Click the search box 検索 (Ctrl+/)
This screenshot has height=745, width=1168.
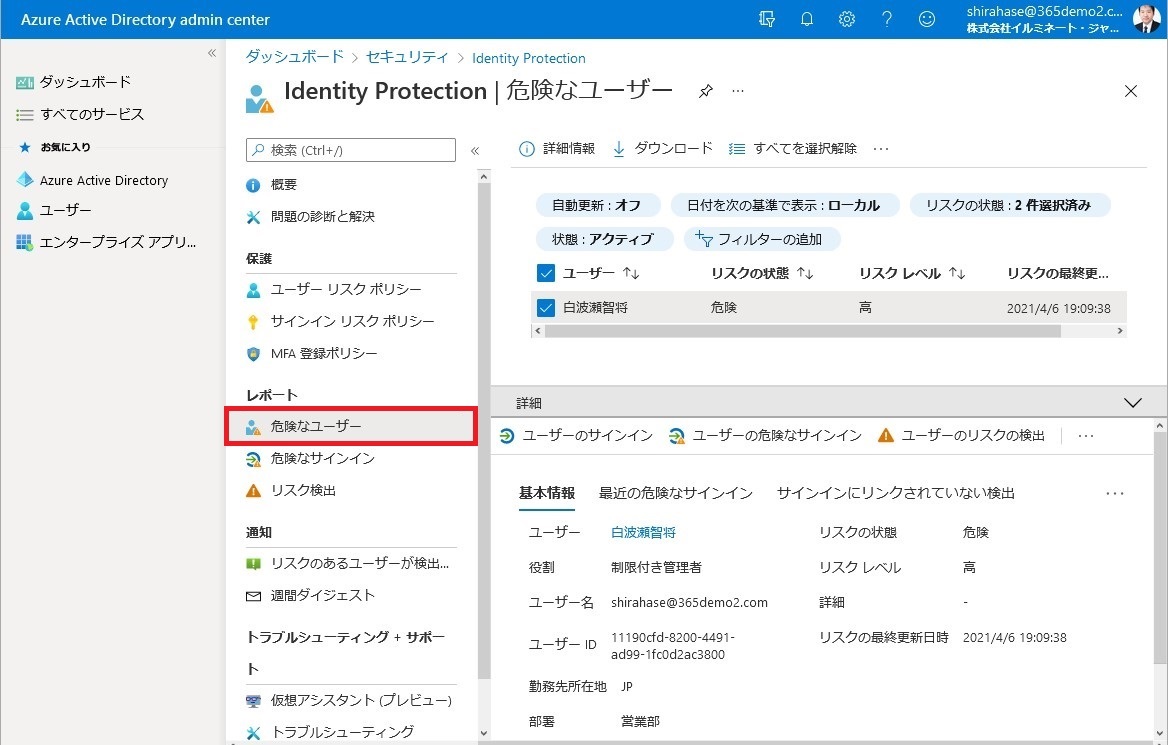(x=351, y=150)
